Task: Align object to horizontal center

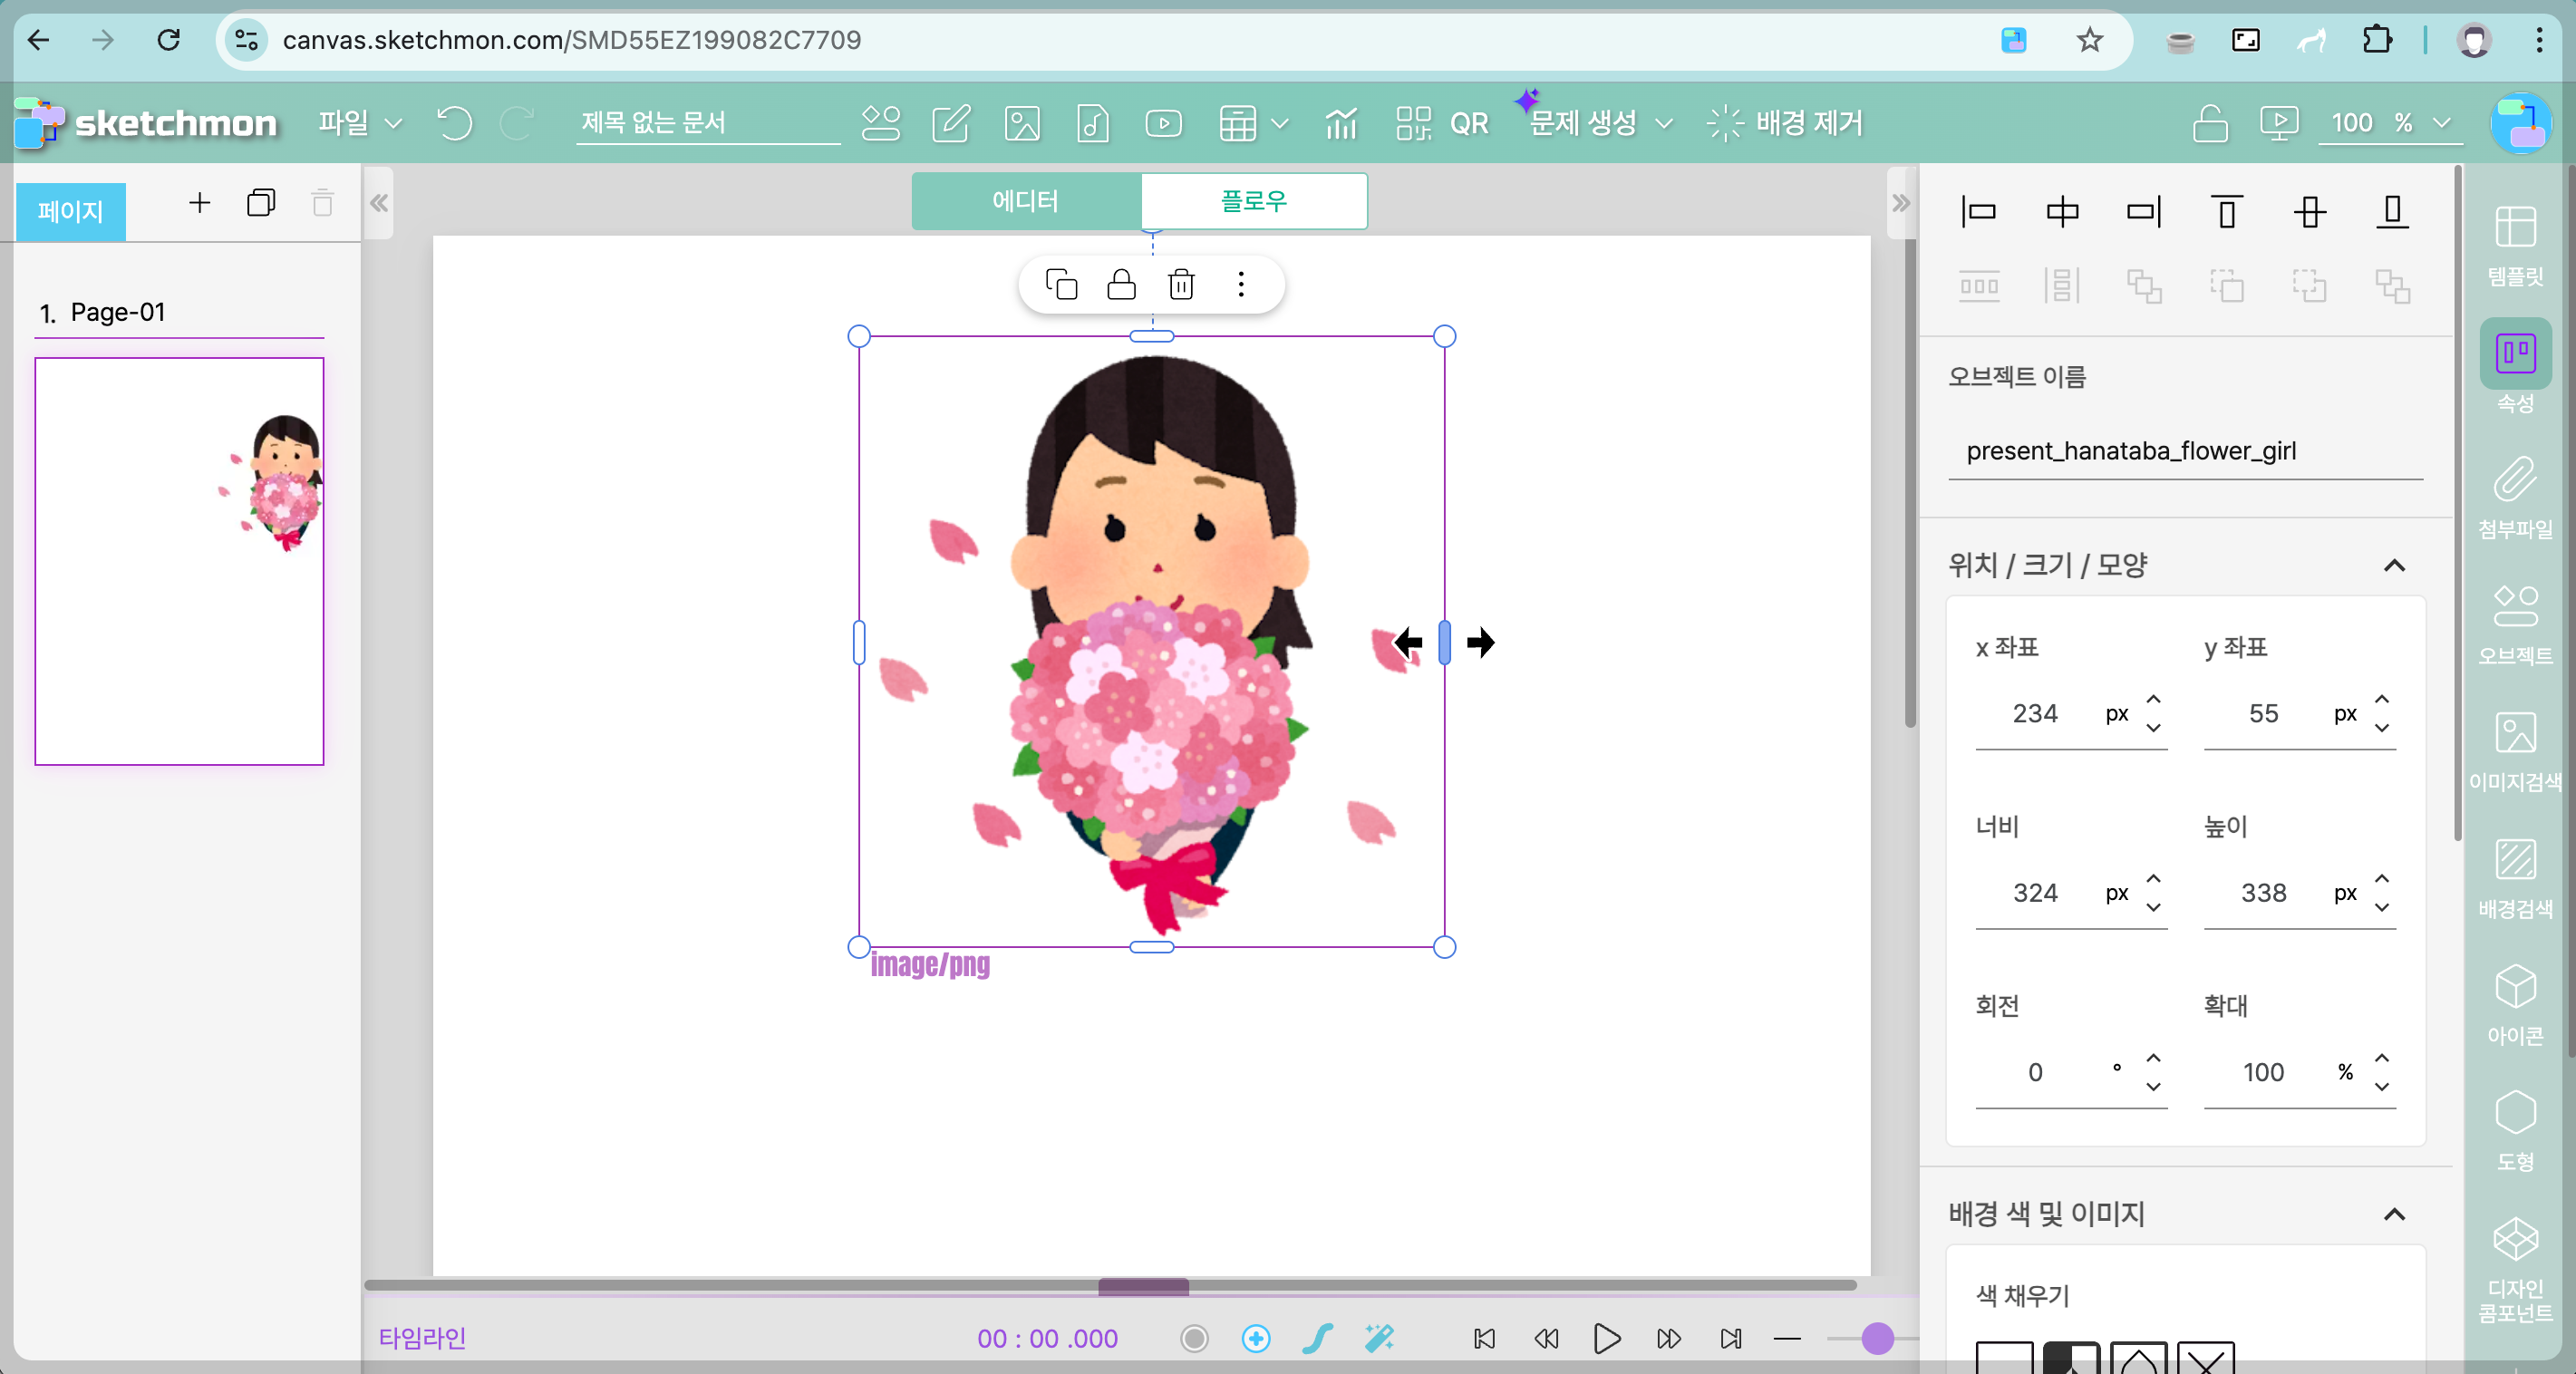Action: coord(2062,212)
